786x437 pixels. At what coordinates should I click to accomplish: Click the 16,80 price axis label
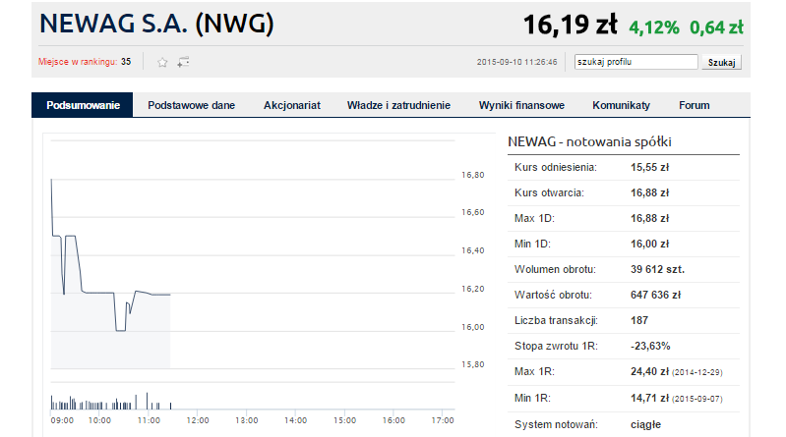tap(473, 175)
